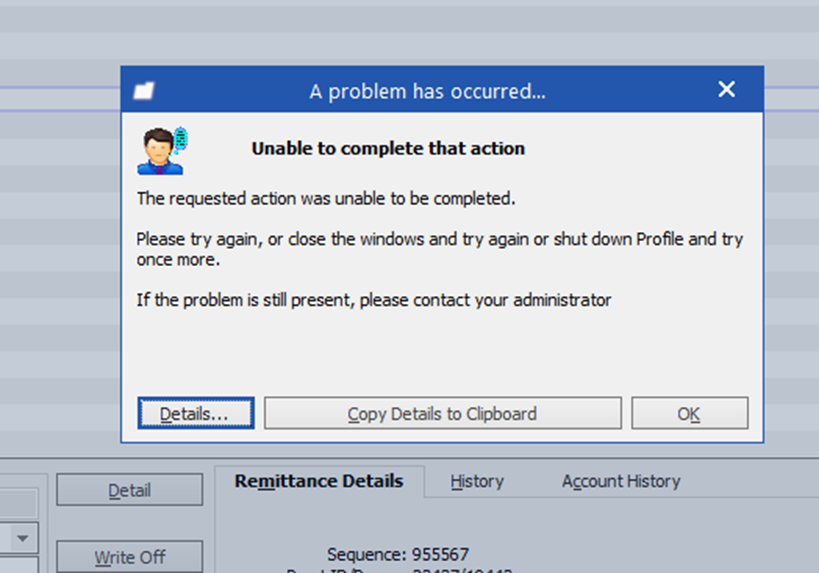Screen dimensions: 819x573
Task: Open the History tab
Action: [476, 481]
